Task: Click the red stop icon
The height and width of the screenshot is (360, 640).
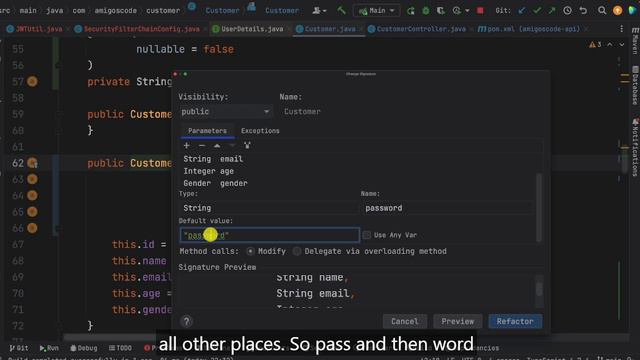Action: (x=480, y=11)
